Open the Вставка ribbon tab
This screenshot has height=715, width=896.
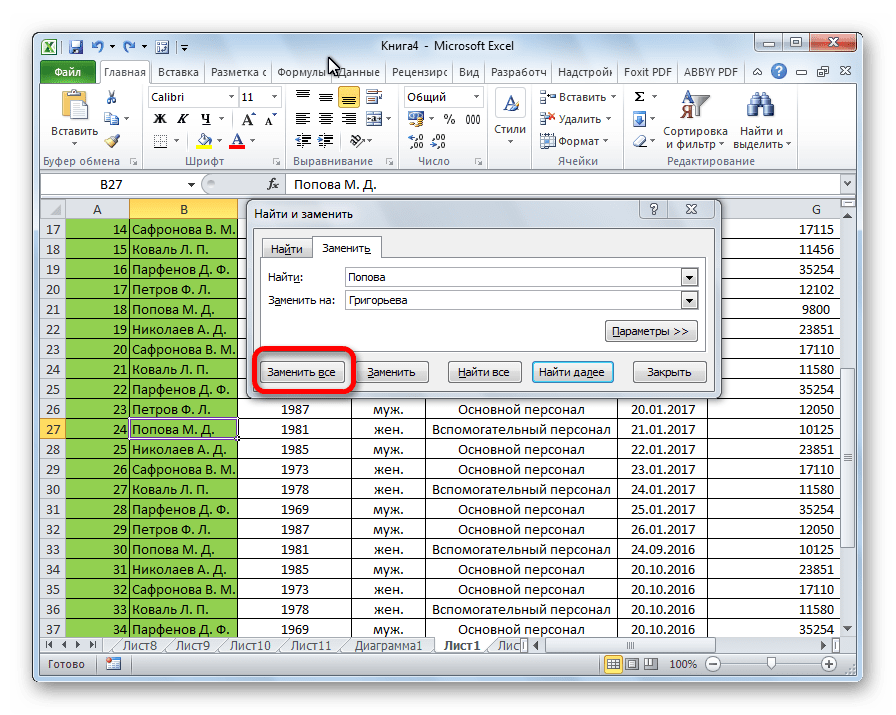click(x=177, y=72)
